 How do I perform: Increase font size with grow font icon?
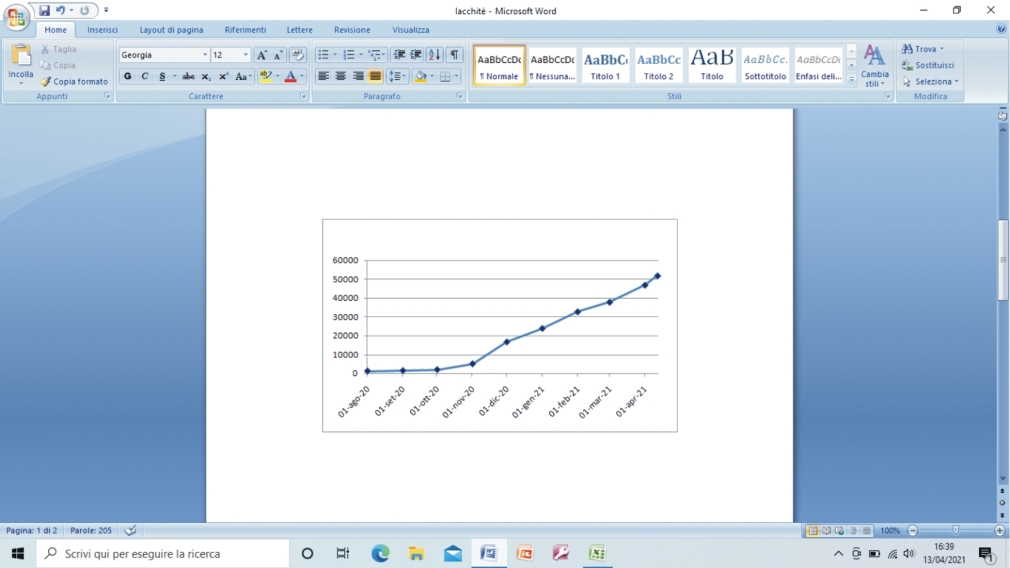[x=262, y=55]
